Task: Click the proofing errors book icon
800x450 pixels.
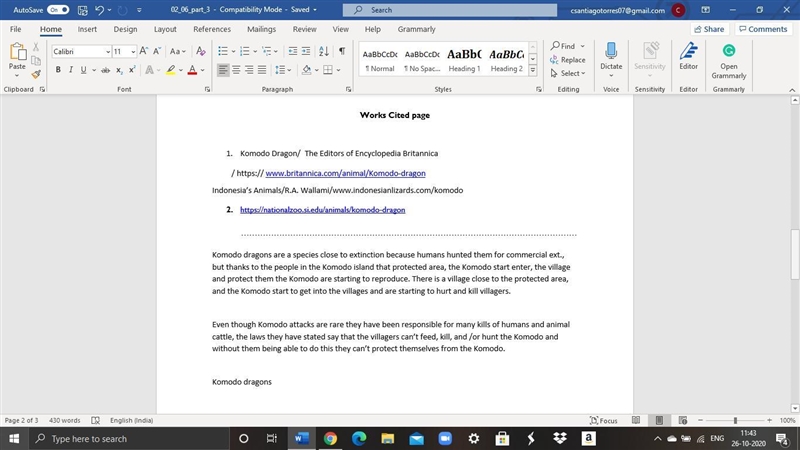Action: [95, 420]
